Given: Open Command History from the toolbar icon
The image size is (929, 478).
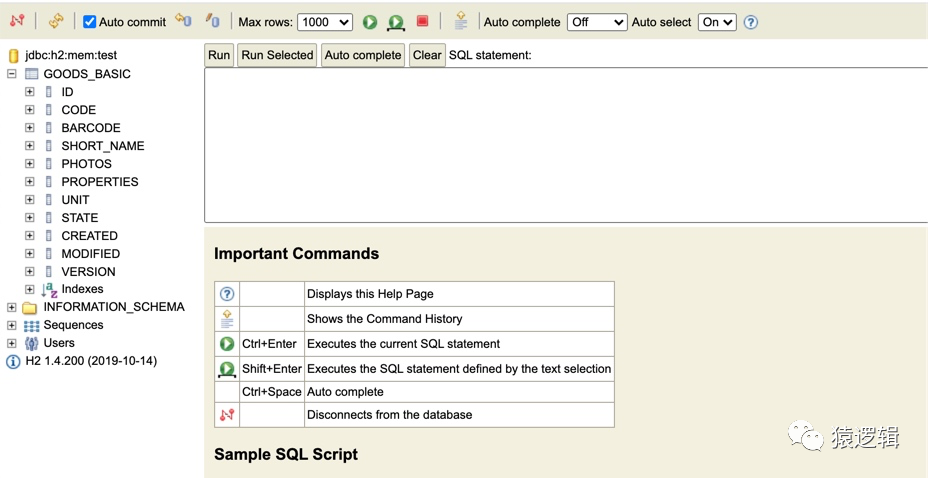Looking at the screenshot, I should click(x=460, y=21).
